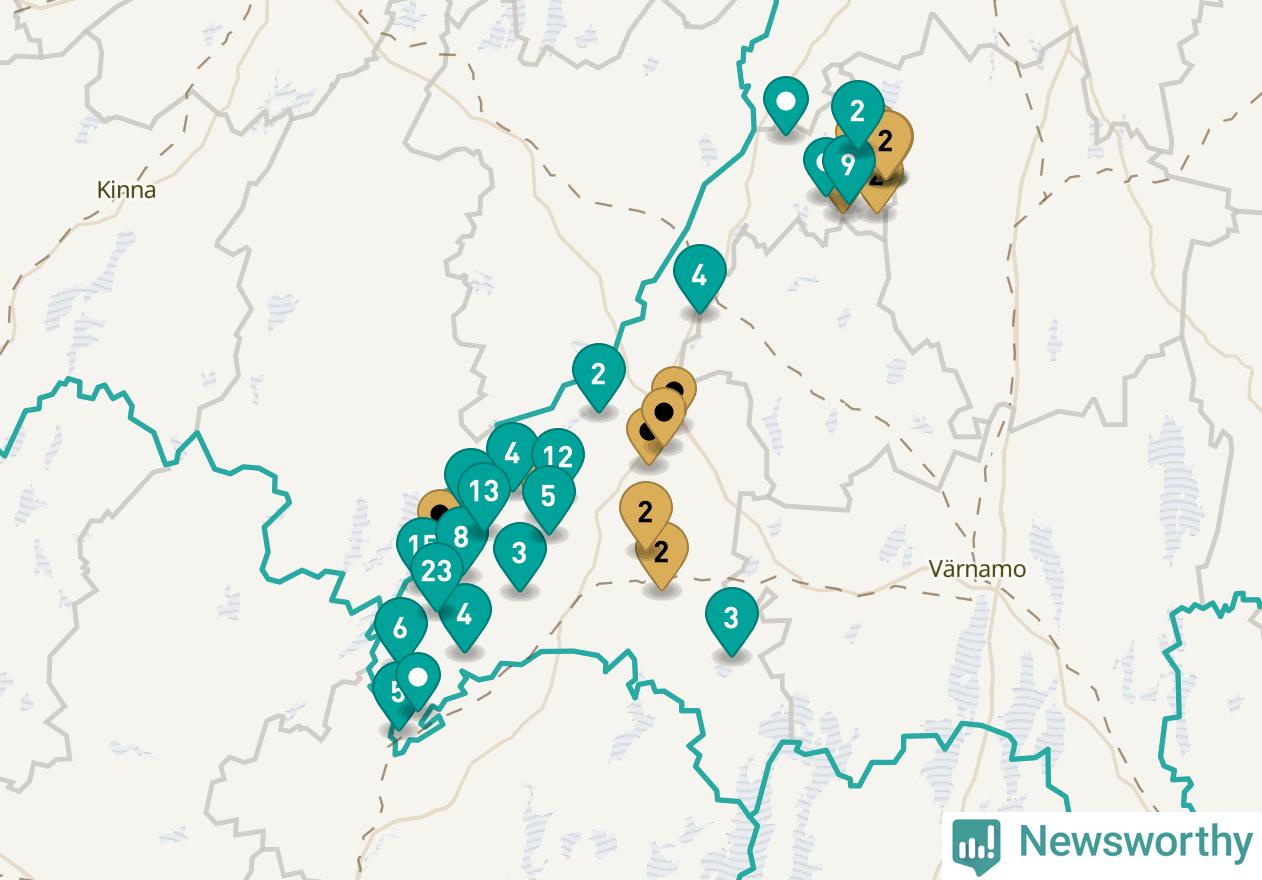This screenshot has width=1262, height=880.
Task: Click the Kinna town label
Action: point(127,190)
